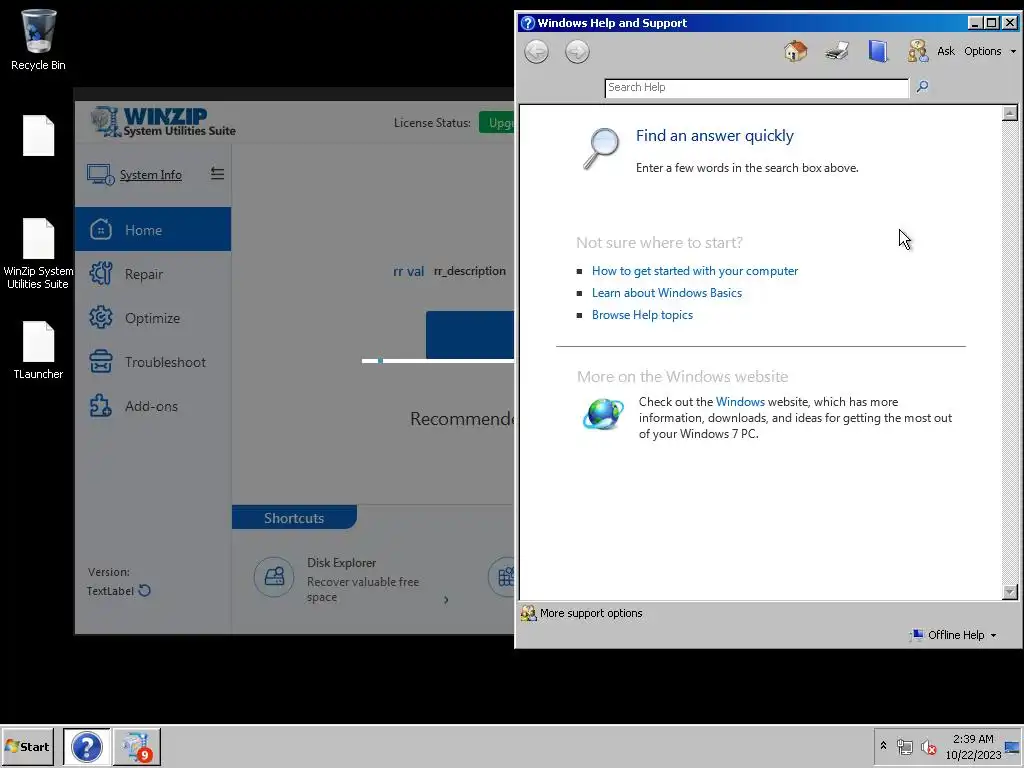This screenshot has height=768, width=1024.
Task: Select the TLauncher desktop icon
Action: (38, 350)
